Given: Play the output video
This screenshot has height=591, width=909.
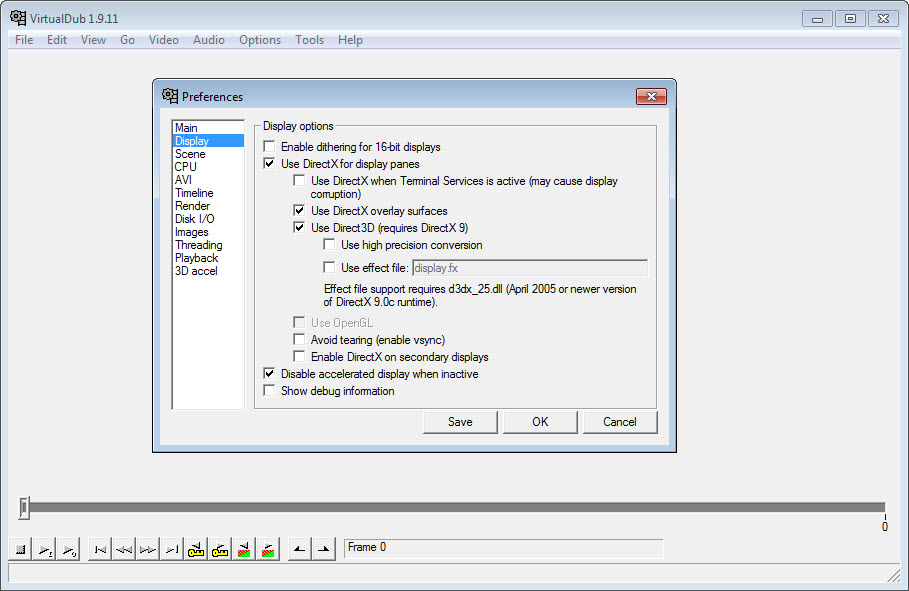Looking at the screenshot, I should (69, 549).
